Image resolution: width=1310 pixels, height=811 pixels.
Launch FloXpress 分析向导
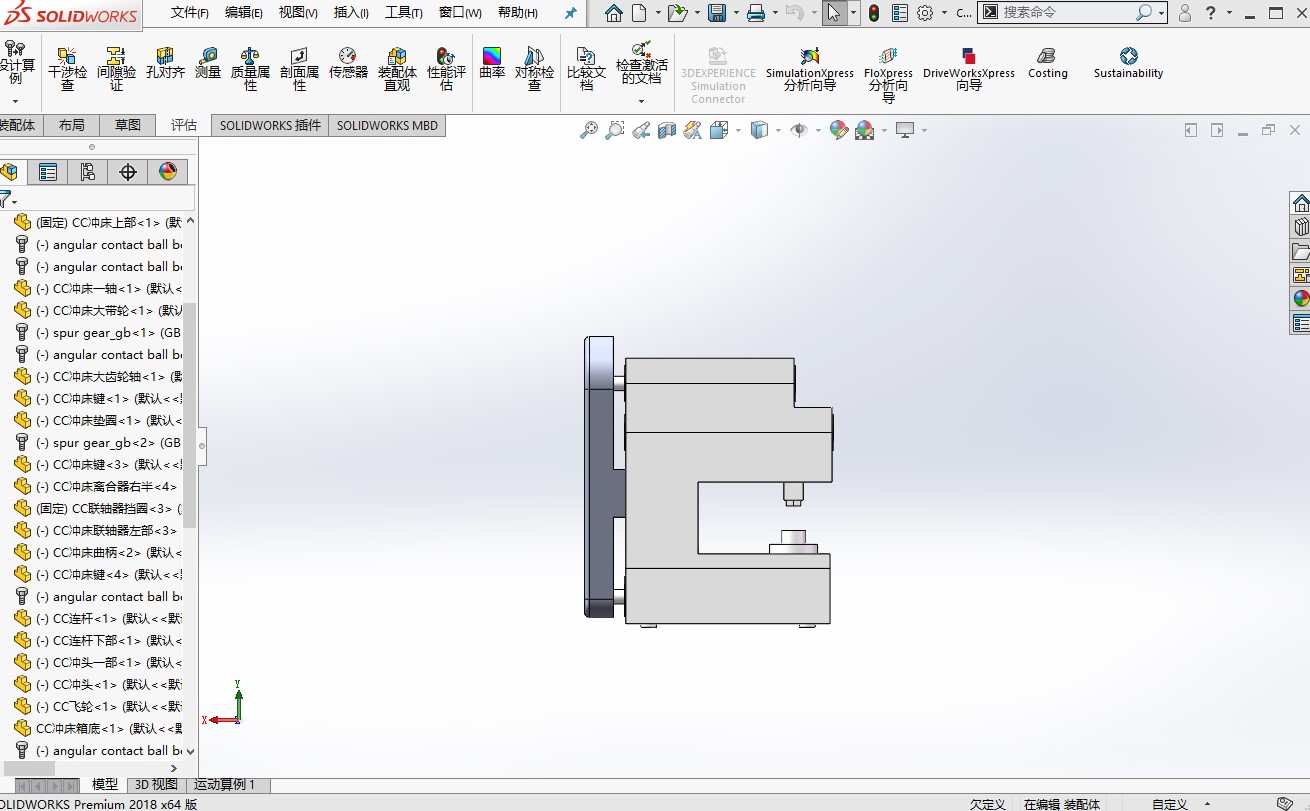coord(888,75)
